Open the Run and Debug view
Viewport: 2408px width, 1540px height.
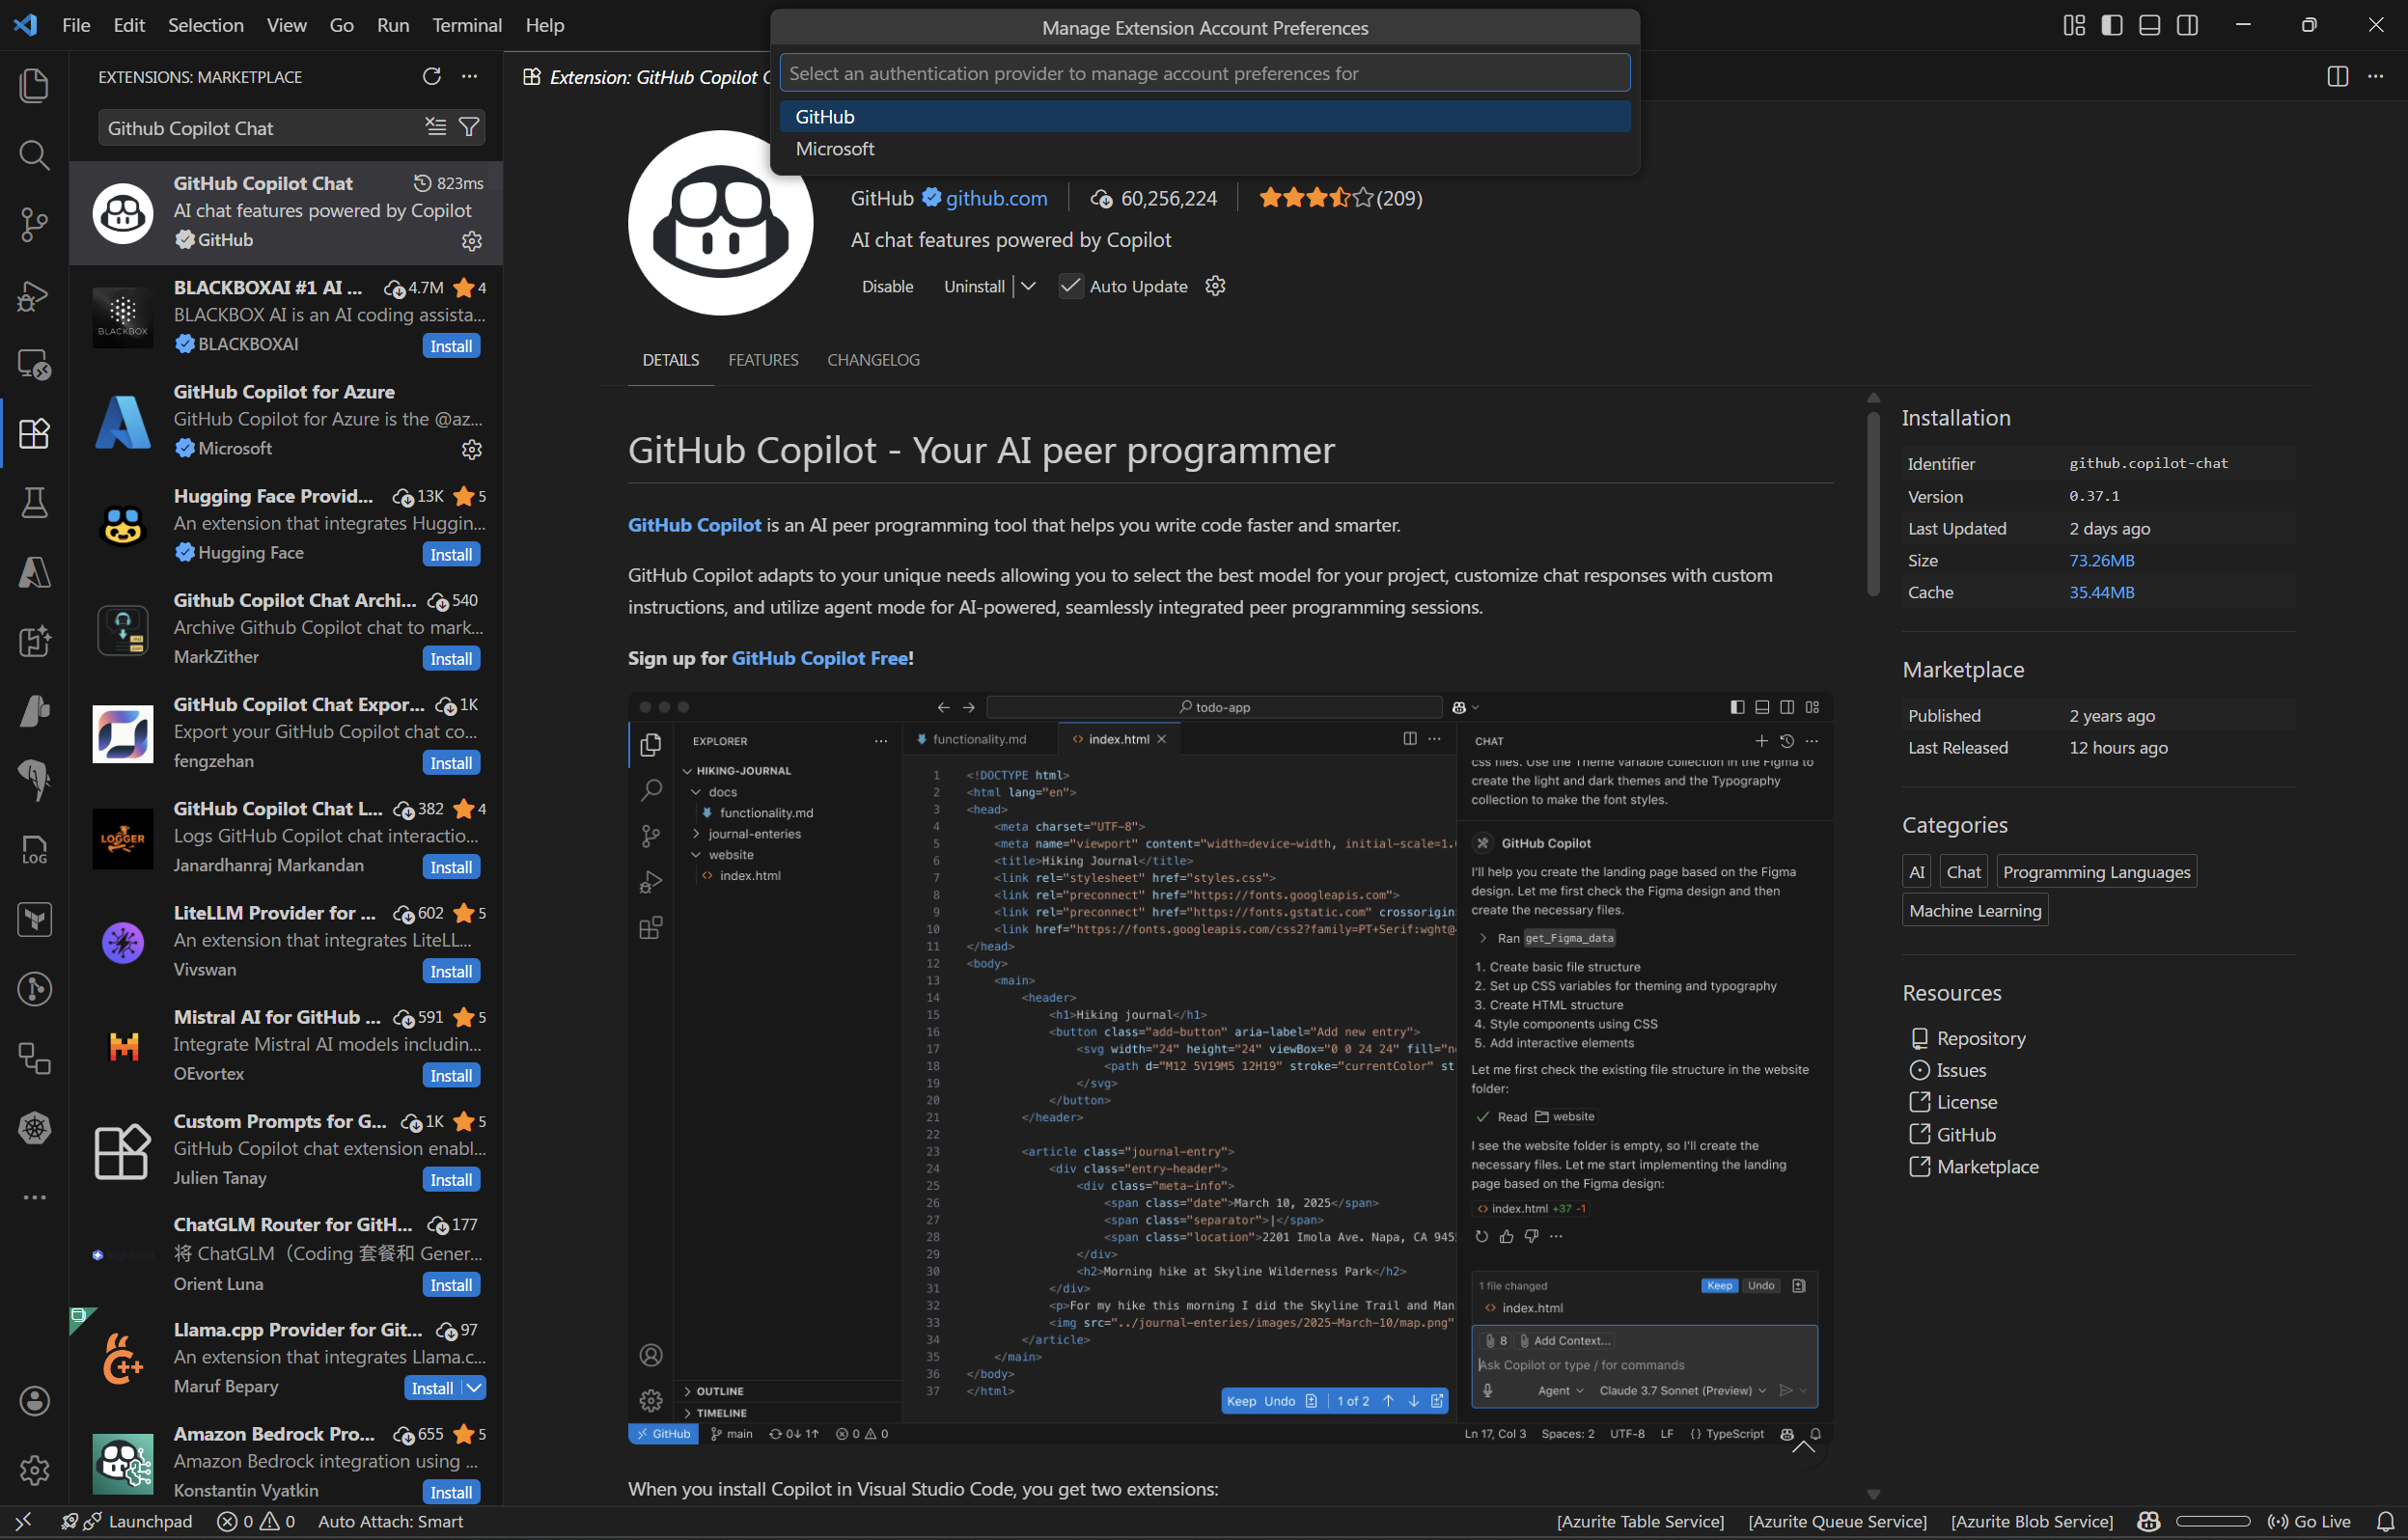coord(34,294)
